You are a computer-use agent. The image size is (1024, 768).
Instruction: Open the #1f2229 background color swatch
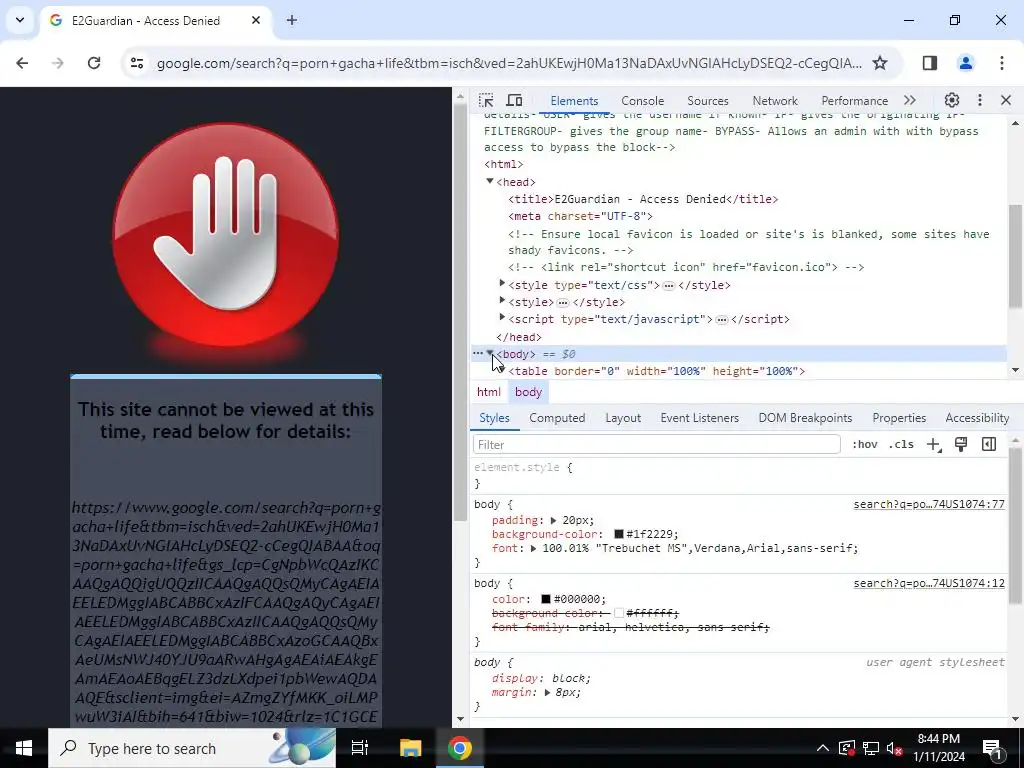pyautogui.click(x=619, y=534)
